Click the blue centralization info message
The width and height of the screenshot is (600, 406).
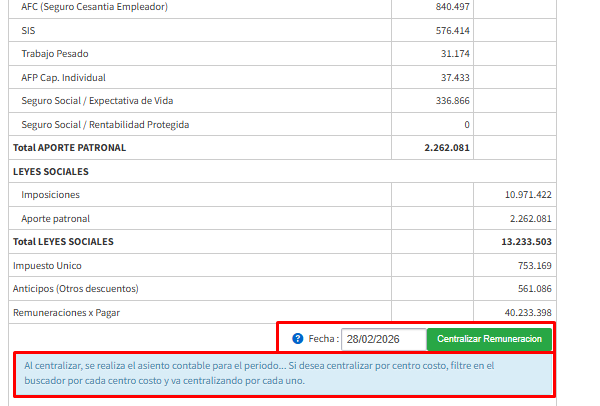pos(283,373)
